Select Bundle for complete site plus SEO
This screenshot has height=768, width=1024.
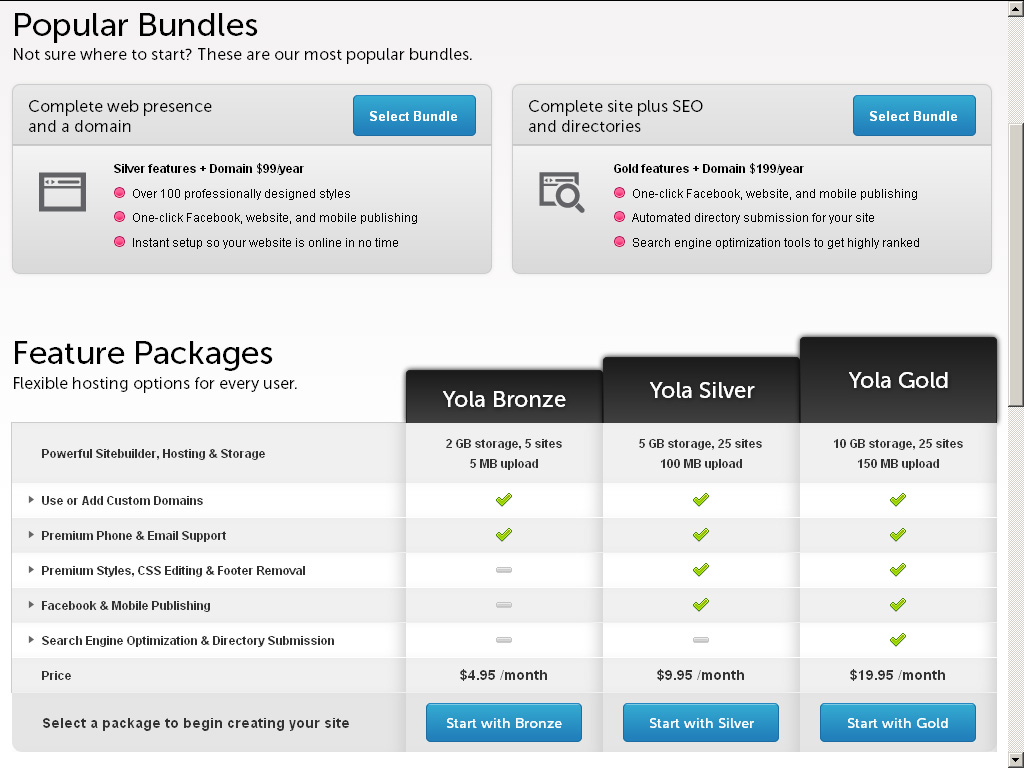914,116
